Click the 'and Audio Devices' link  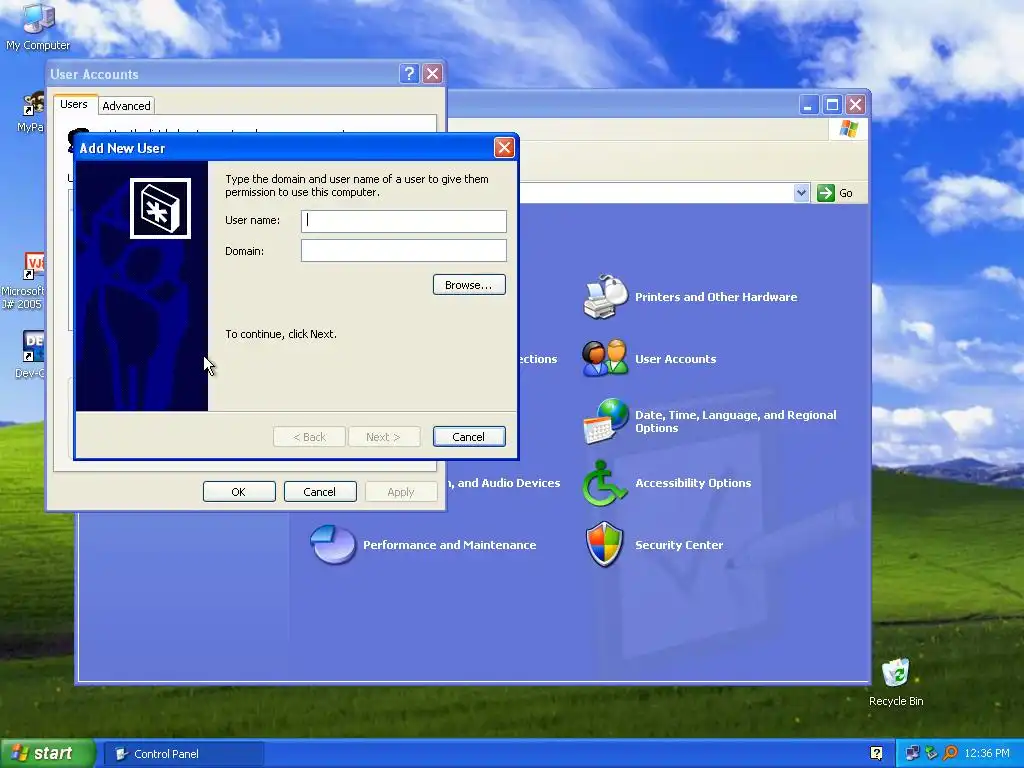coord(507,483)
